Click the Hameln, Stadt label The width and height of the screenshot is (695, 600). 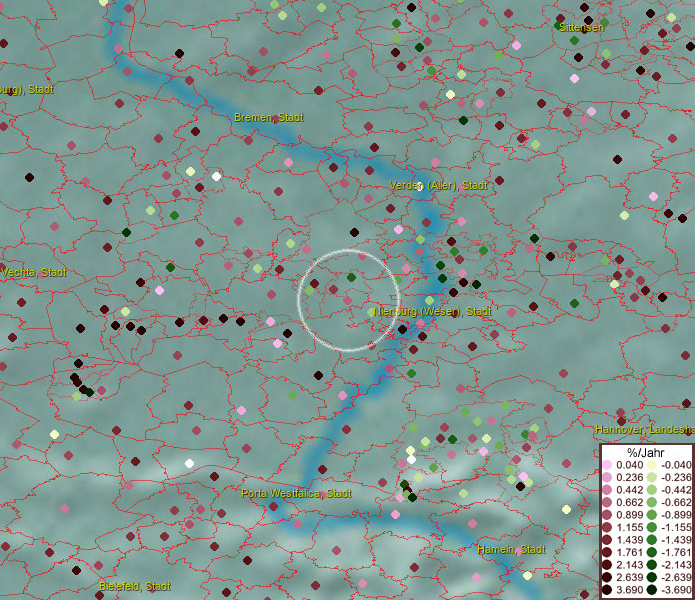510,550
